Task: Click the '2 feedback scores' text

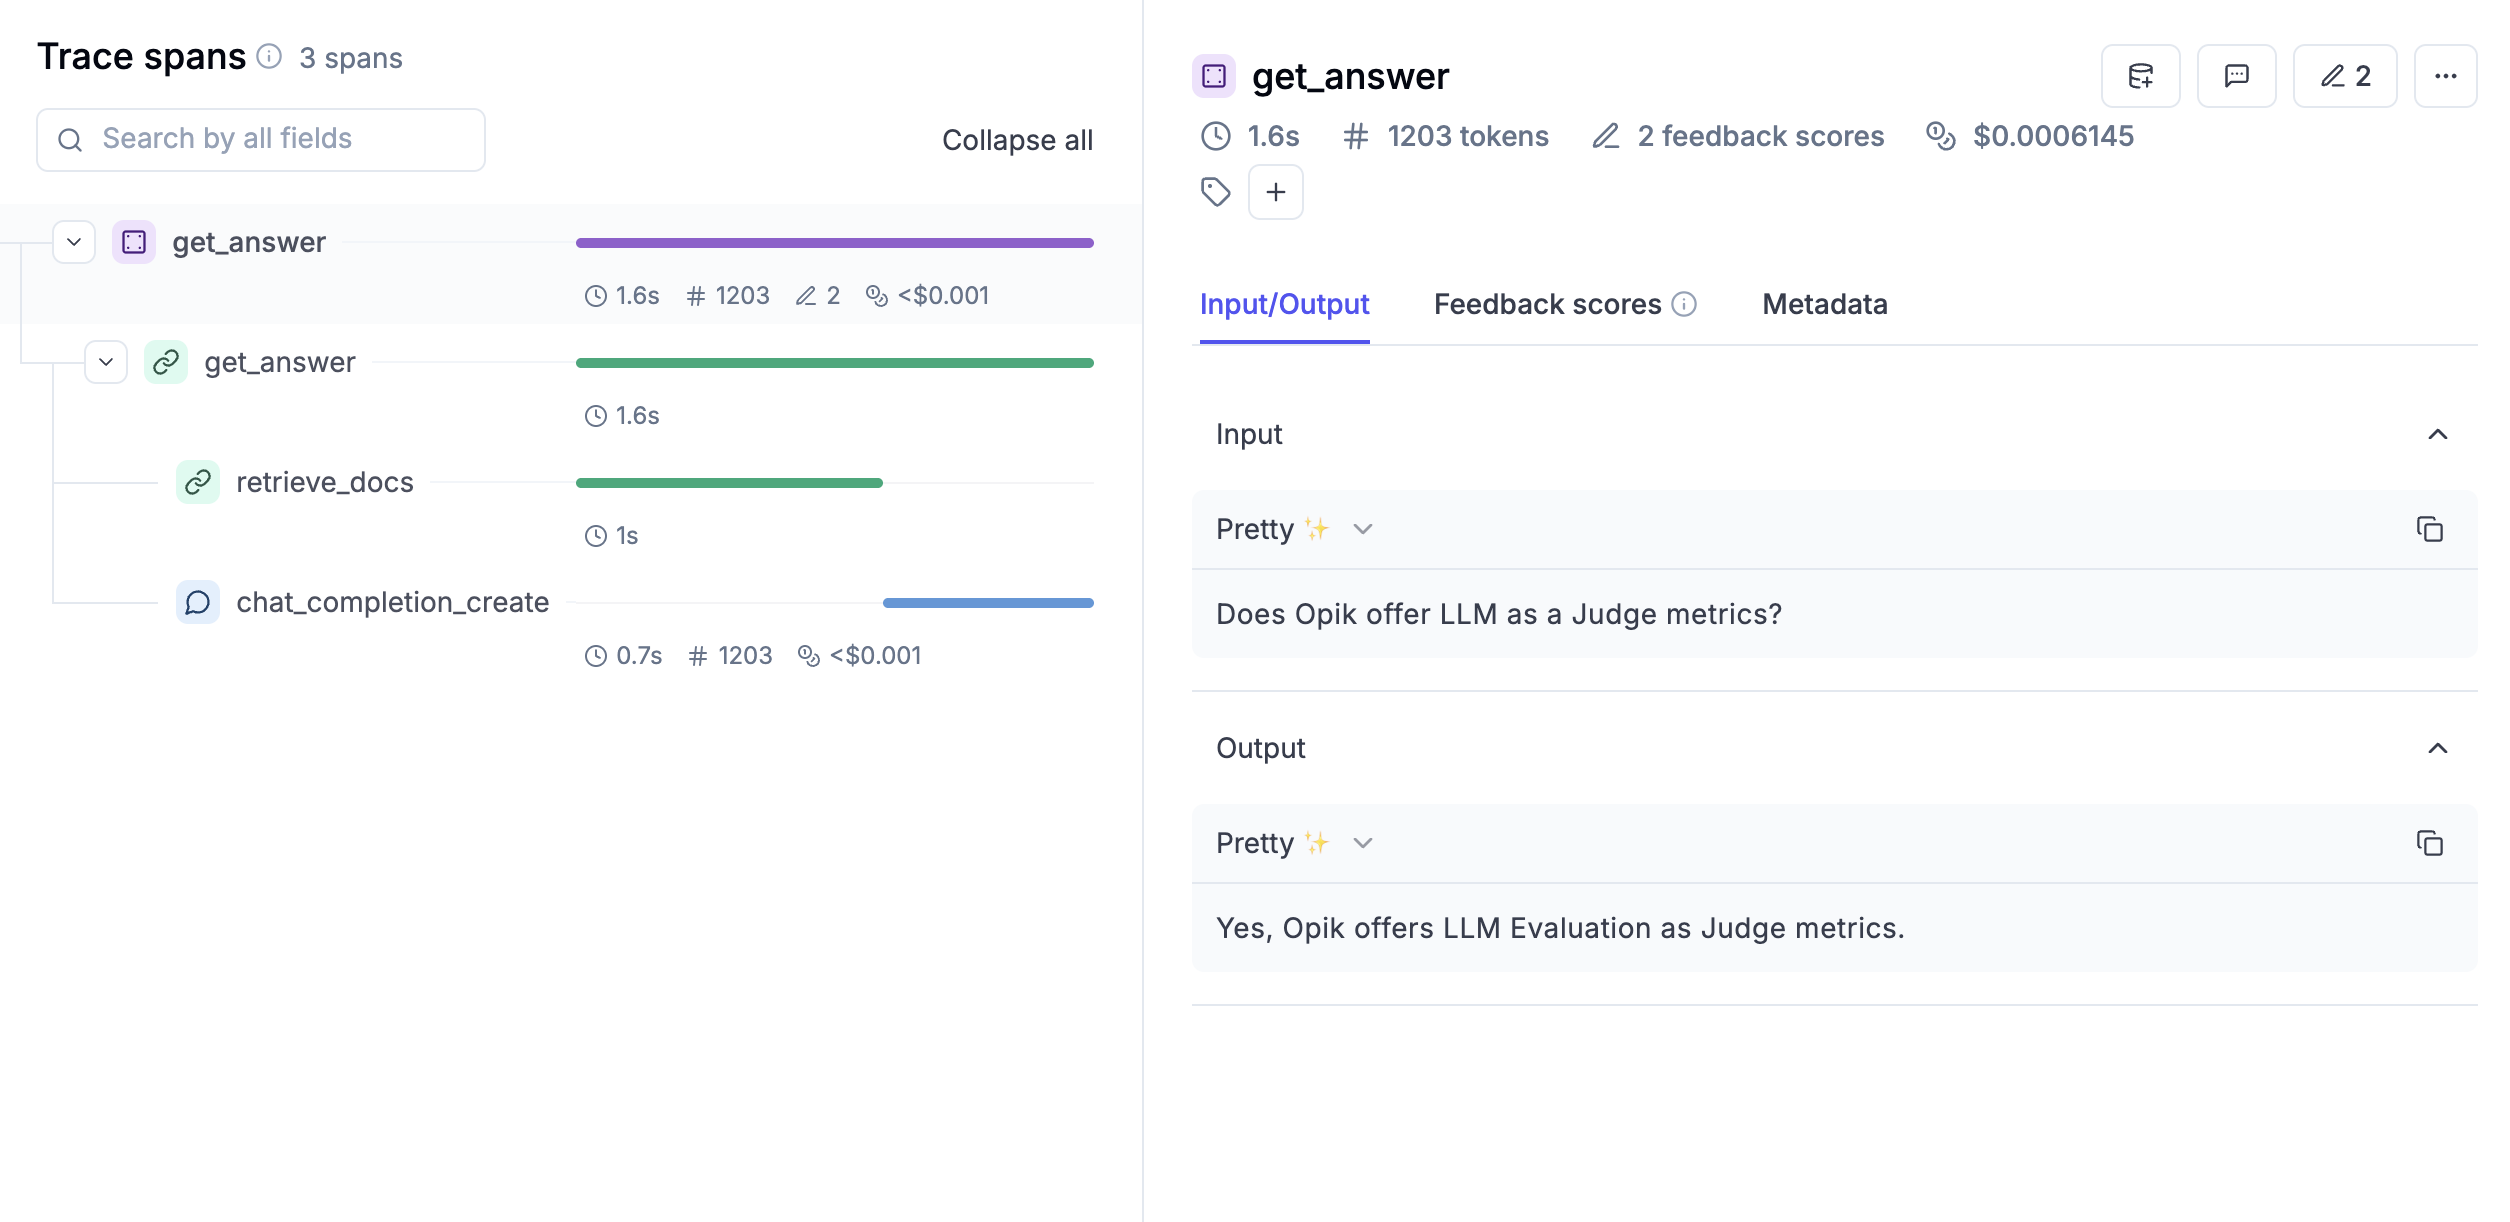Action: [1760, 136]
